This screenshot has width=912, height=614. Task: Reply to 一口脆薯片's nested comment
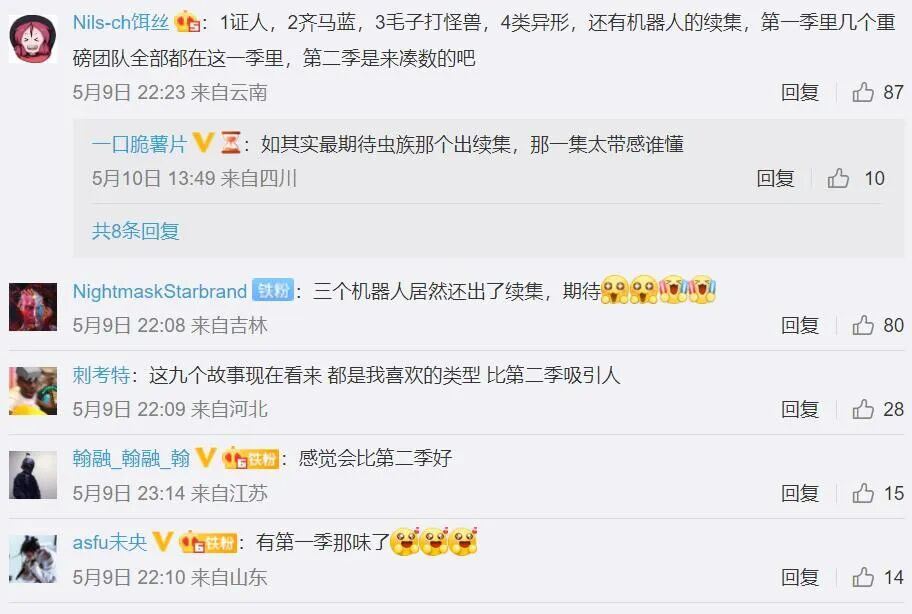(775, 178)
